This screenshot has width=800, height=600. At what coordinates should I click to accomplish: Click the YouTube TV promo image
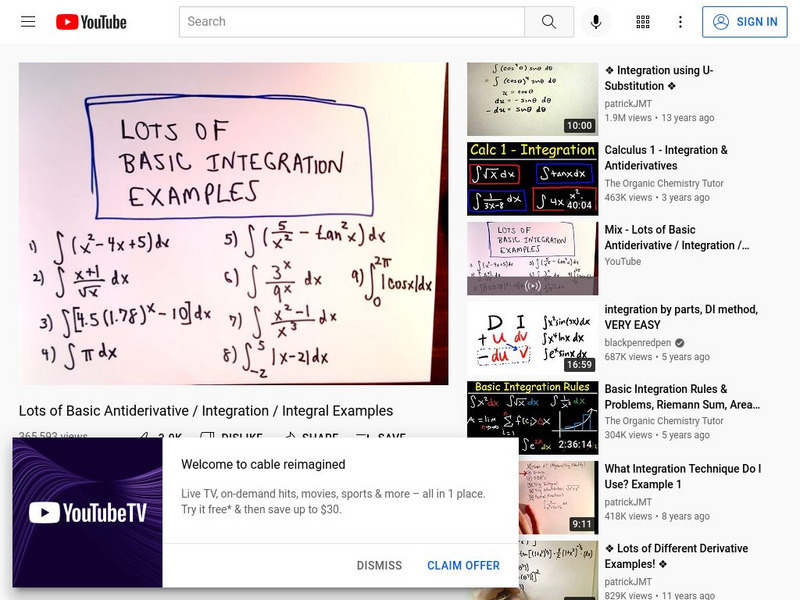[88, 512]
